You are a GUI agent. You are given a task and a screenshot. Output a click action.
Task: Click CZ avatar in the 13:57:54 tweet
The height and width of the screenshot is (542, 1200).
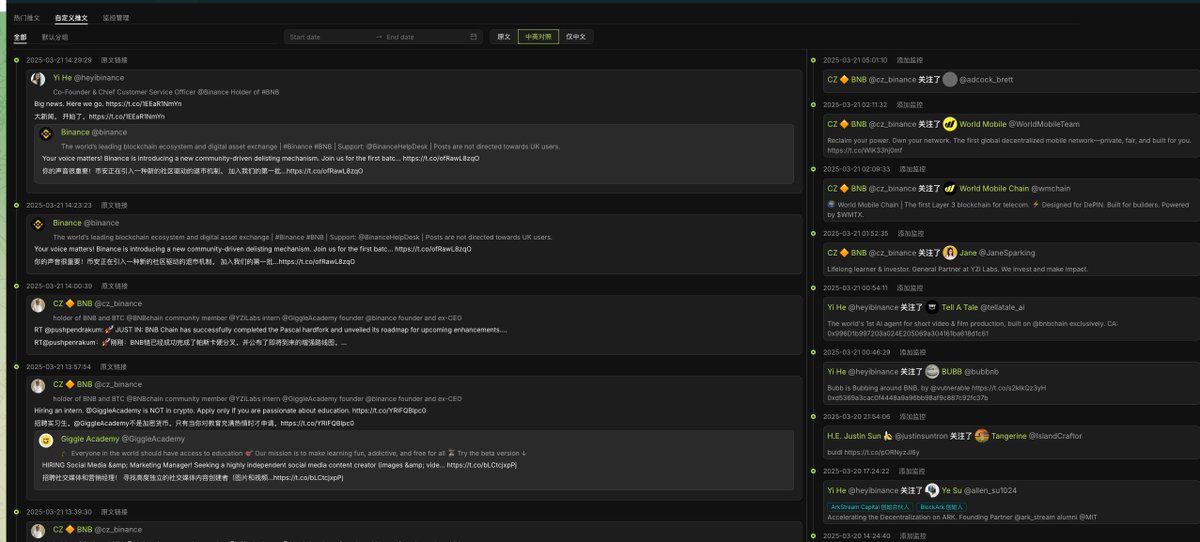(38, 386)
